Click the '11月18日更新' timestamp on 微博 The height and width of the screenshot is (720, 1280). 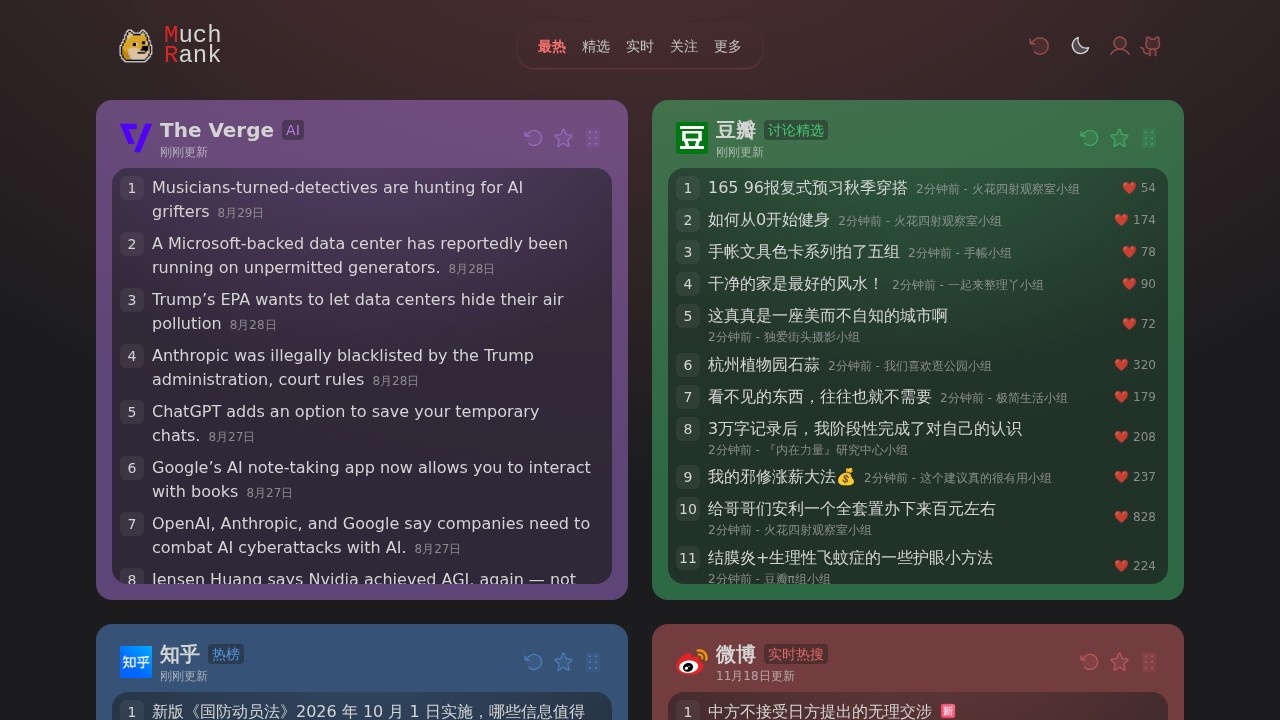pos(755,676)
